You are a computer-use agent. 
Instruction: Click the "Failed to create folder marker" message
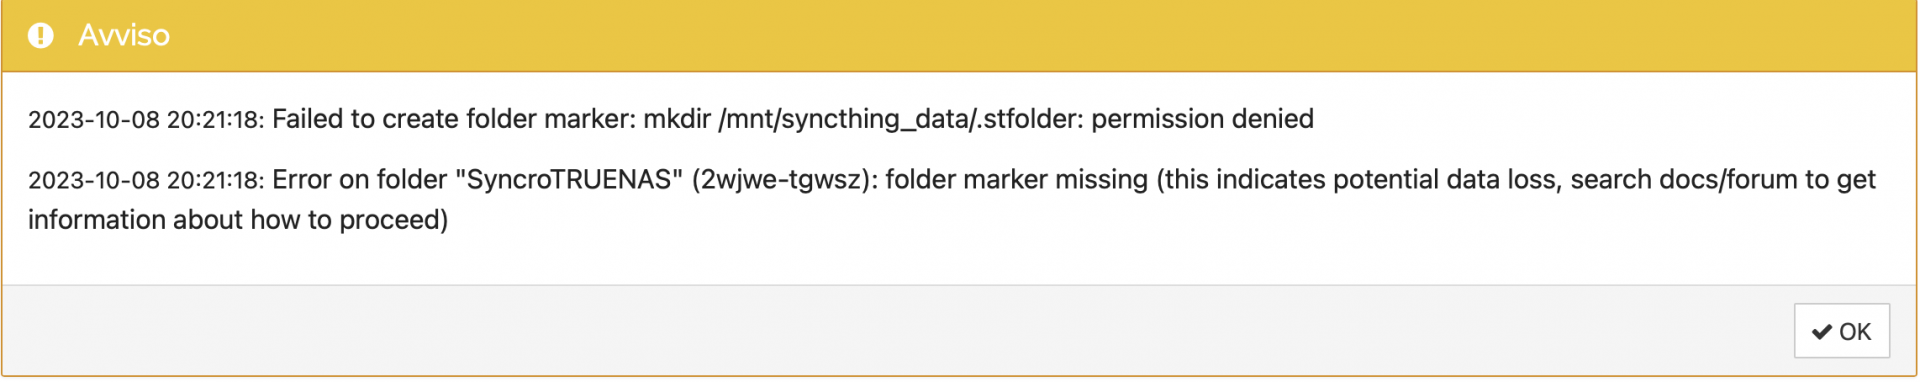pyautogui.click(x=454, y=119)
